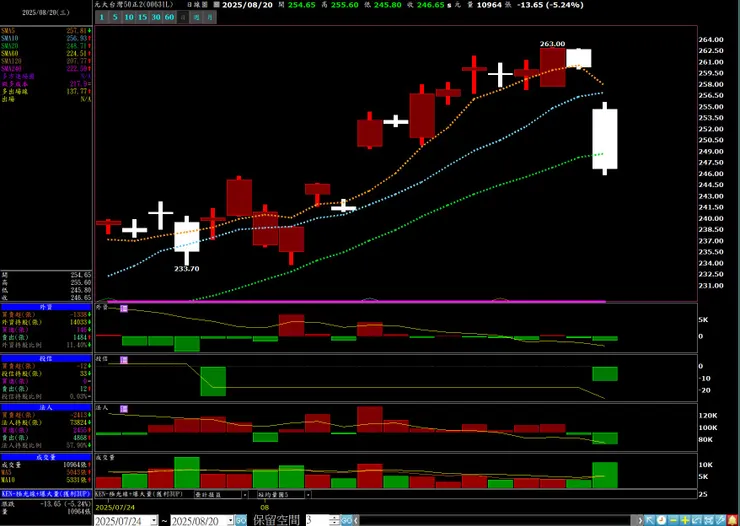
Task: Switch to the monthly (月) chart button
Action: coord(210,17)
